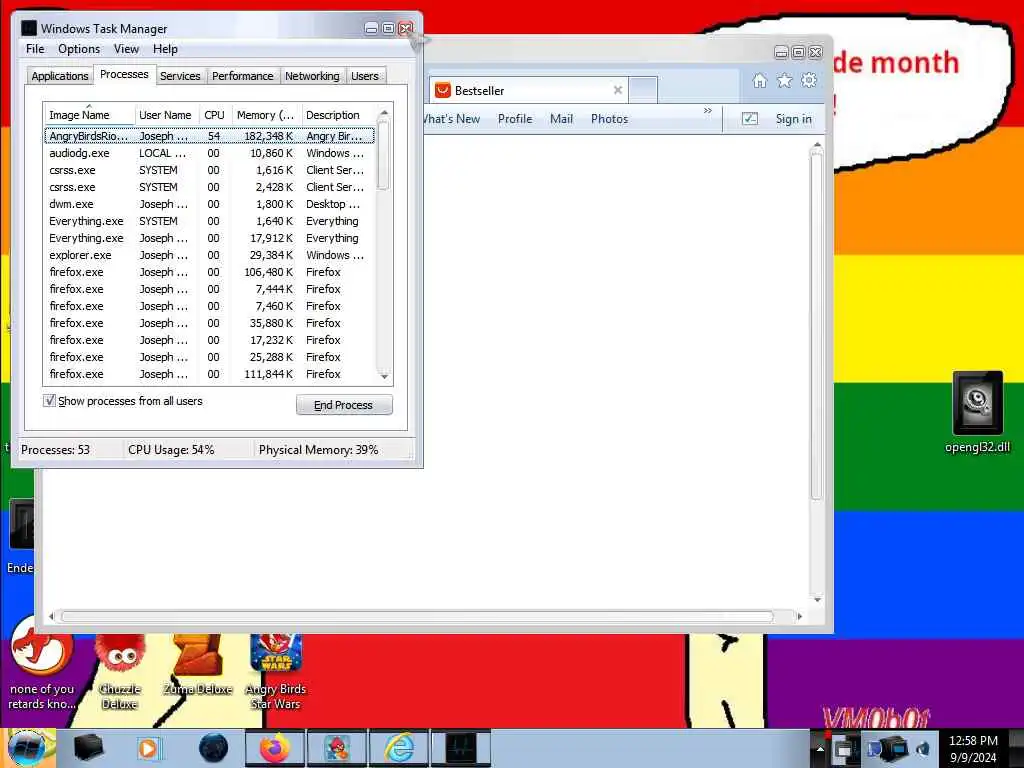
Task: Click the Task Manager taskbar button
Action: pyautogui.click(x=461, y=748)
